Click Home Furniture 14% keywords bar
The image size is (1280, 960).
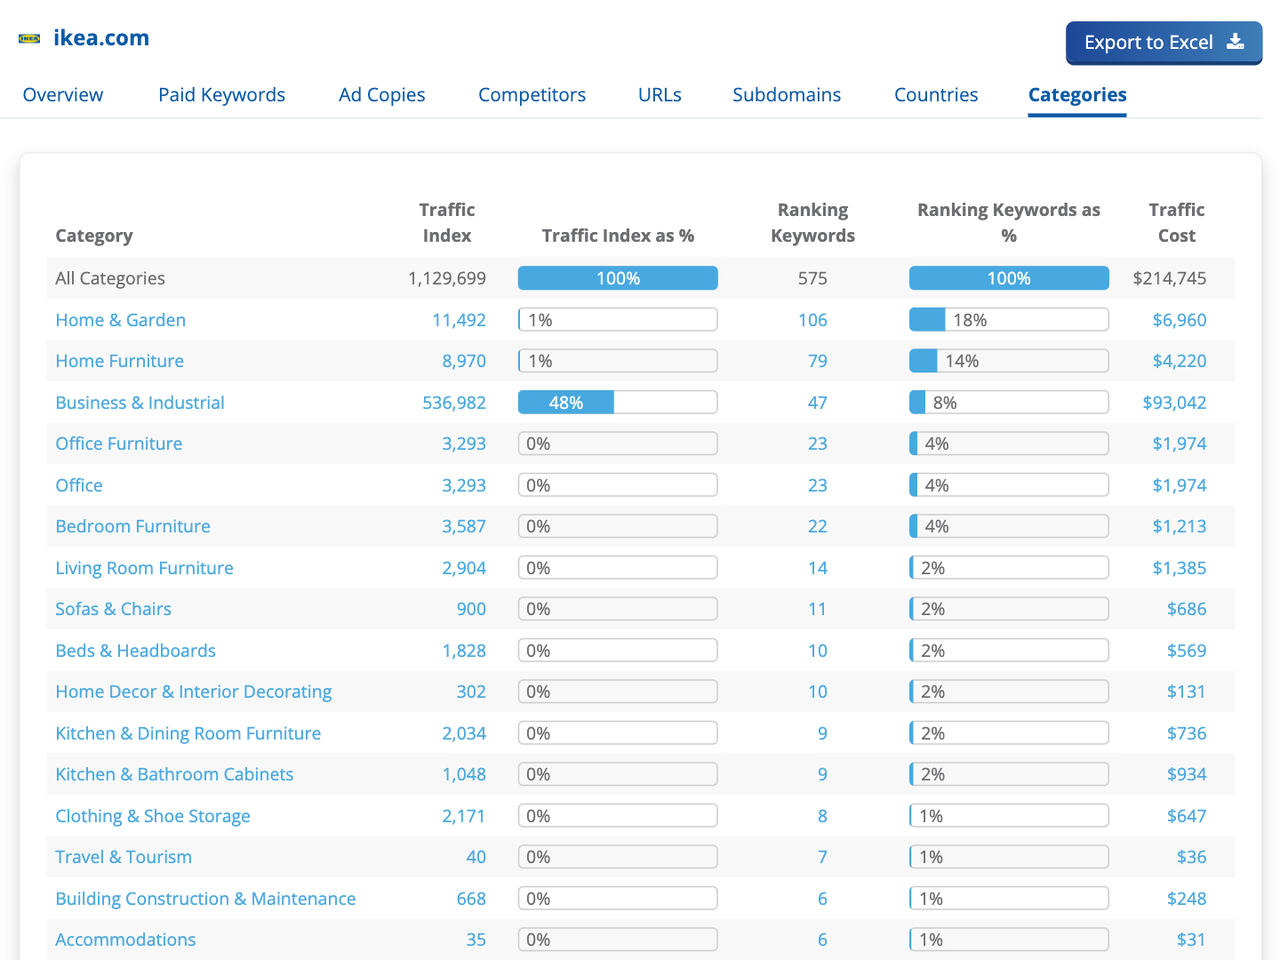tap(1009, 361)
